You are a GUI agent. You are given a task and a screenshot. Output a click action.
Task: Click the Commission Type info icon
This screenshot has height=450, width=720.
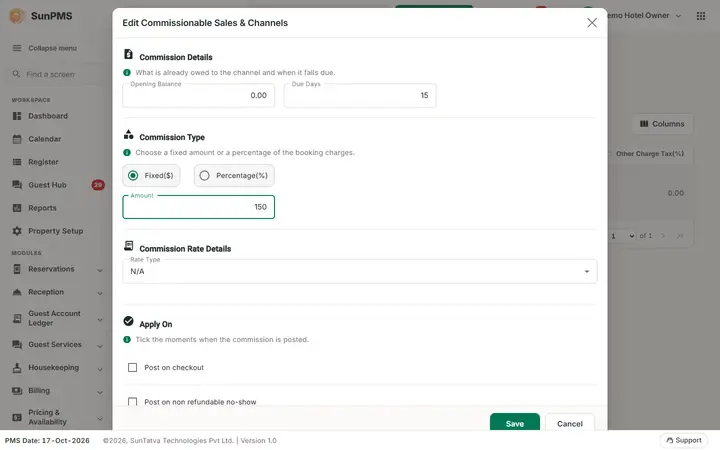(127, 152)
